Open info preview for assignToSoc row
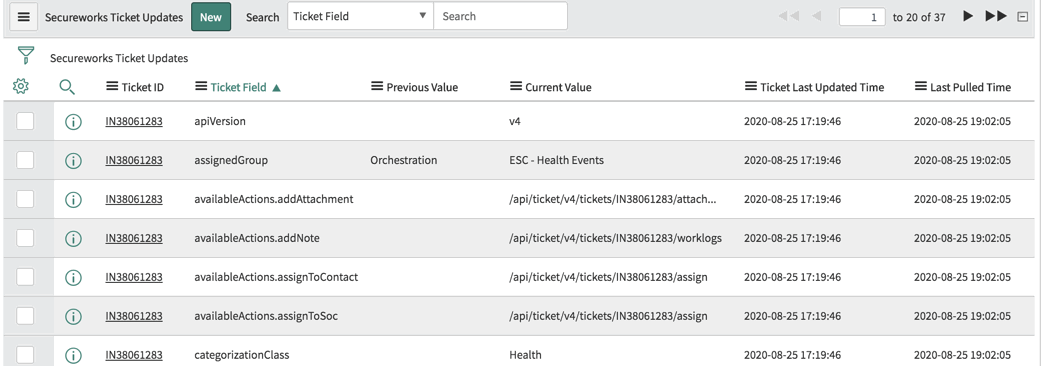 [x=74, y=316]
